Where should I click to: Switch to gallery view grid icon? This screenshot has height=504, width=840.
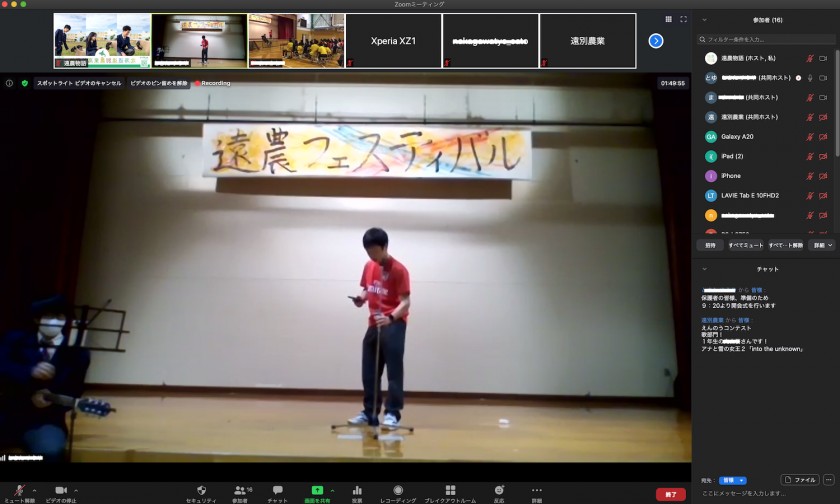[669, 19]
